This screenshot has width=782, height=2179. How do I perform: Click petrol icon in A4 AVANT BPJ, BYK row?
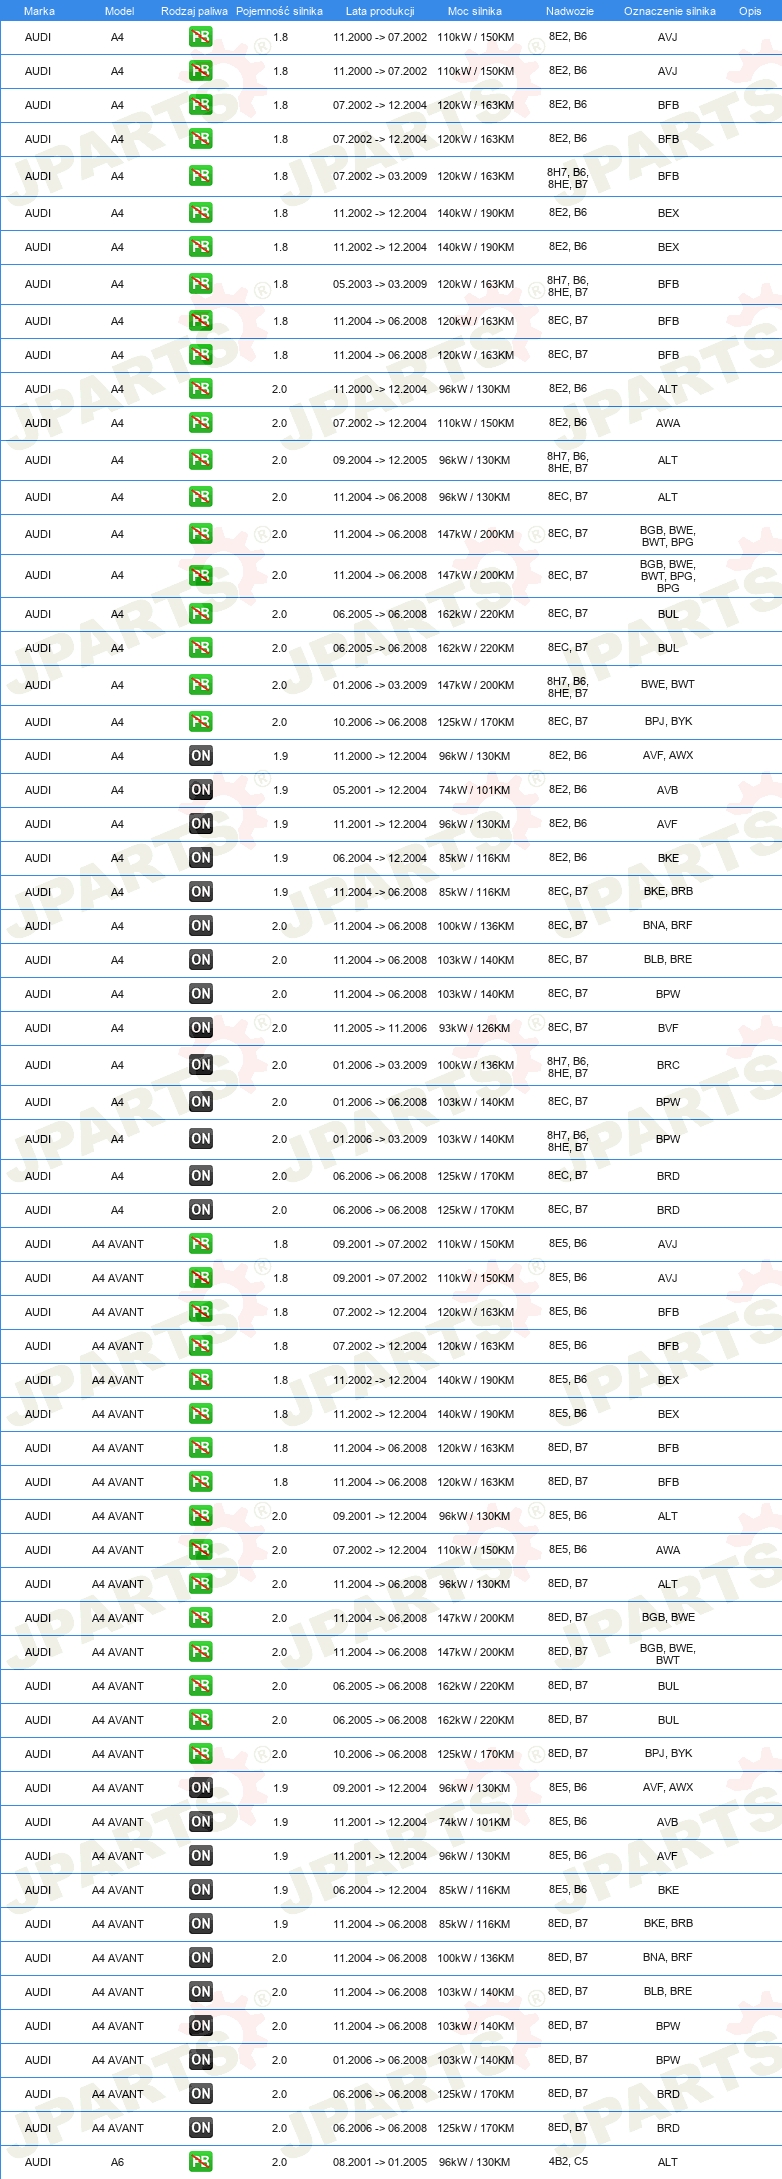pyautogui.click(x=201, y=1754)
